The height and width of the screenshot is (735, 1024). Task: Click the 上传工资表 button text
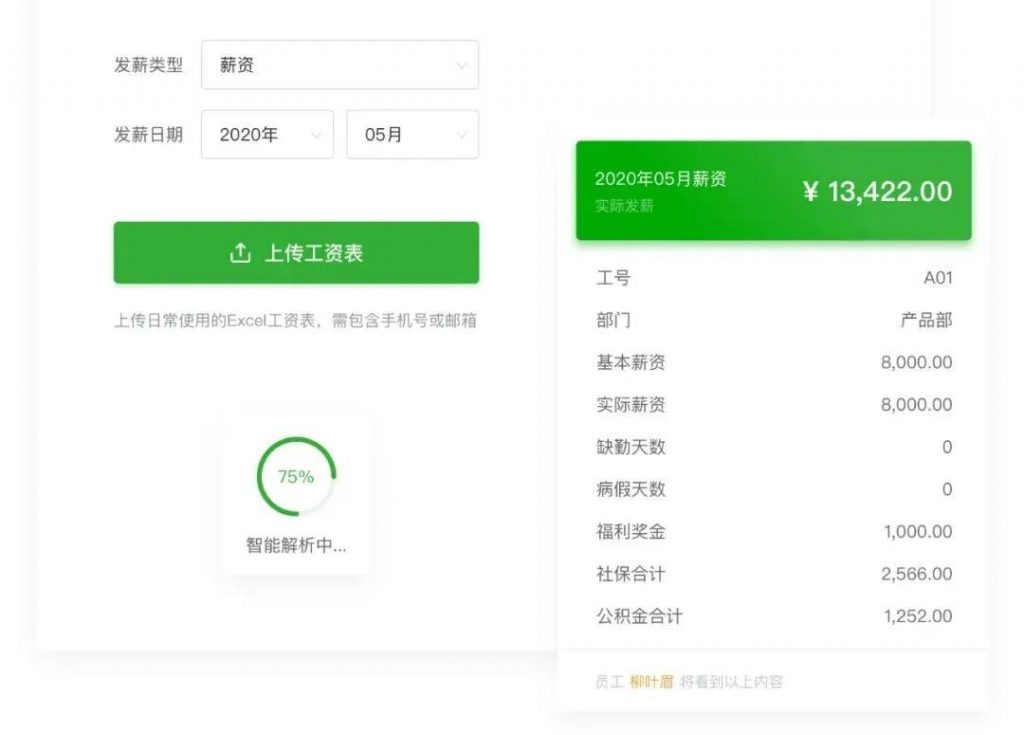(x=313, y=253)
